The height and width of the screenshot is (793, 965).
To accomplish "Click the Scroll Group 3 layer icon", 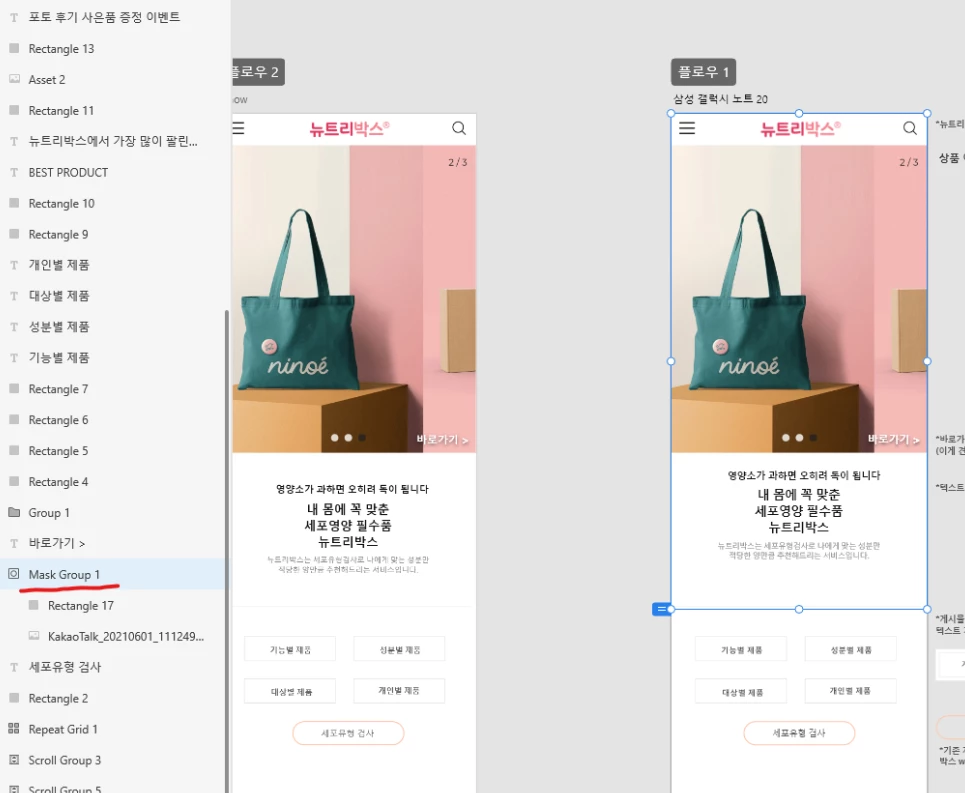I will 14,759.
